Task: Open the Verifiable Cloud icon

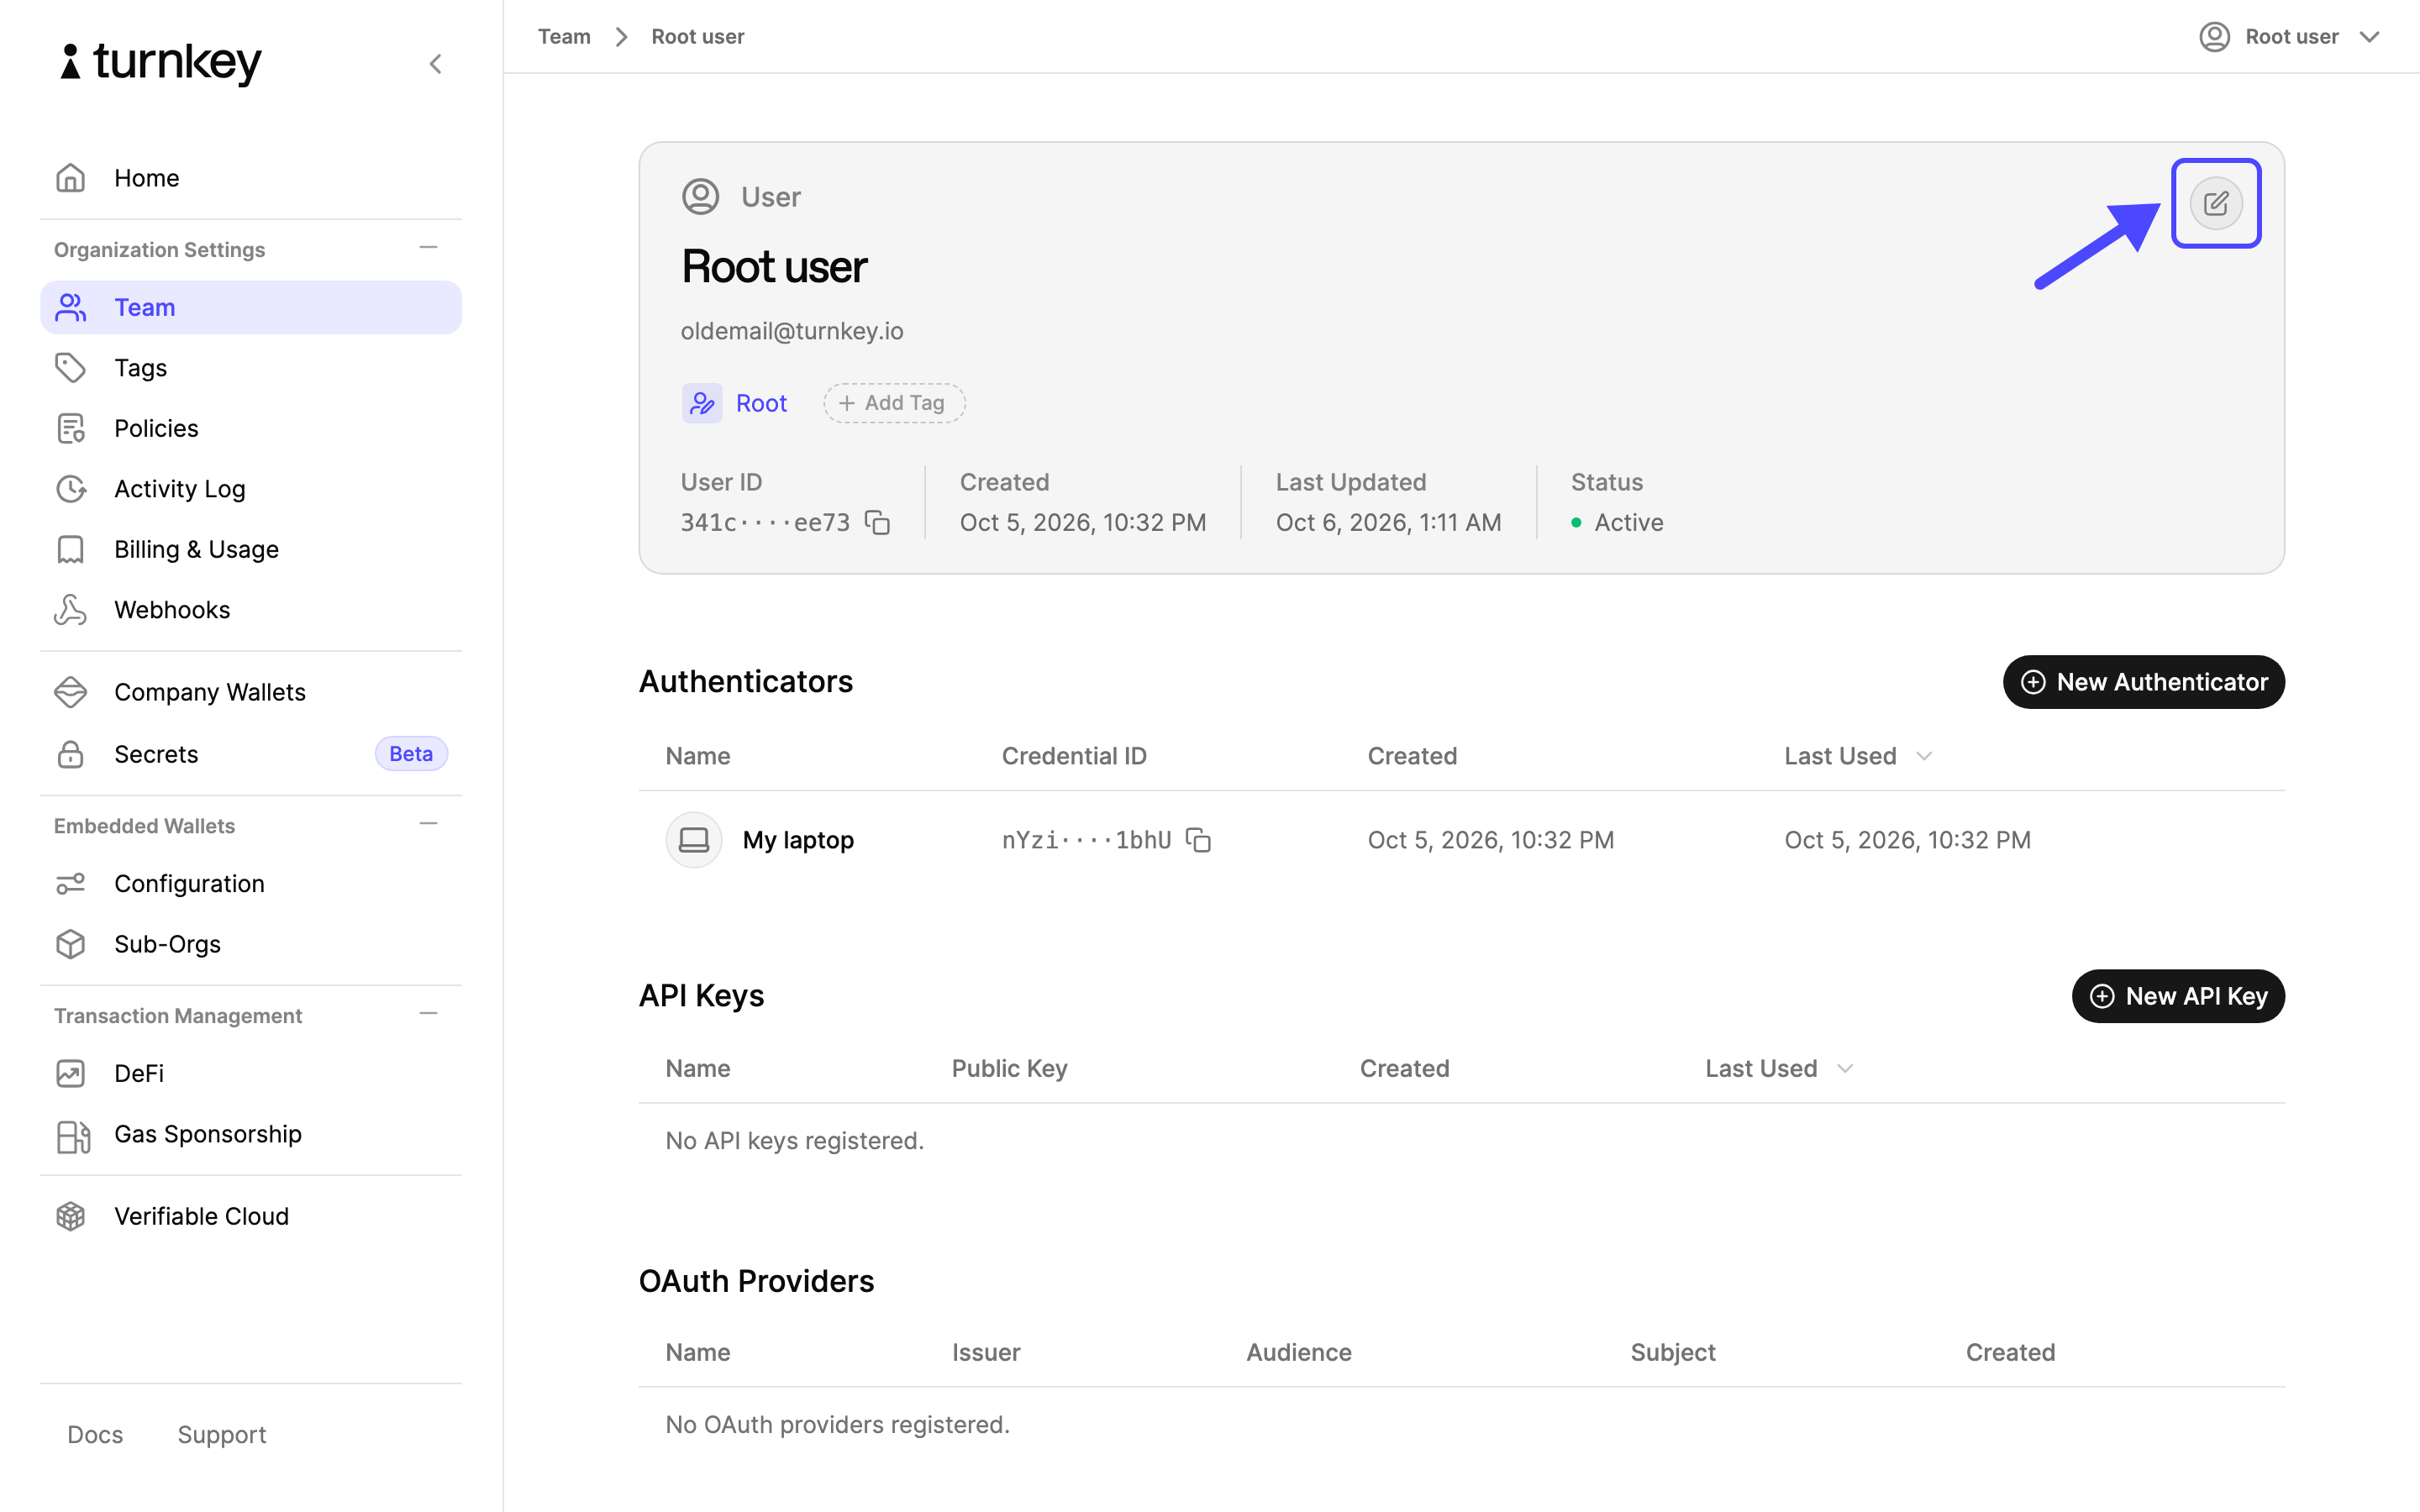Action: click(70, 1217)
